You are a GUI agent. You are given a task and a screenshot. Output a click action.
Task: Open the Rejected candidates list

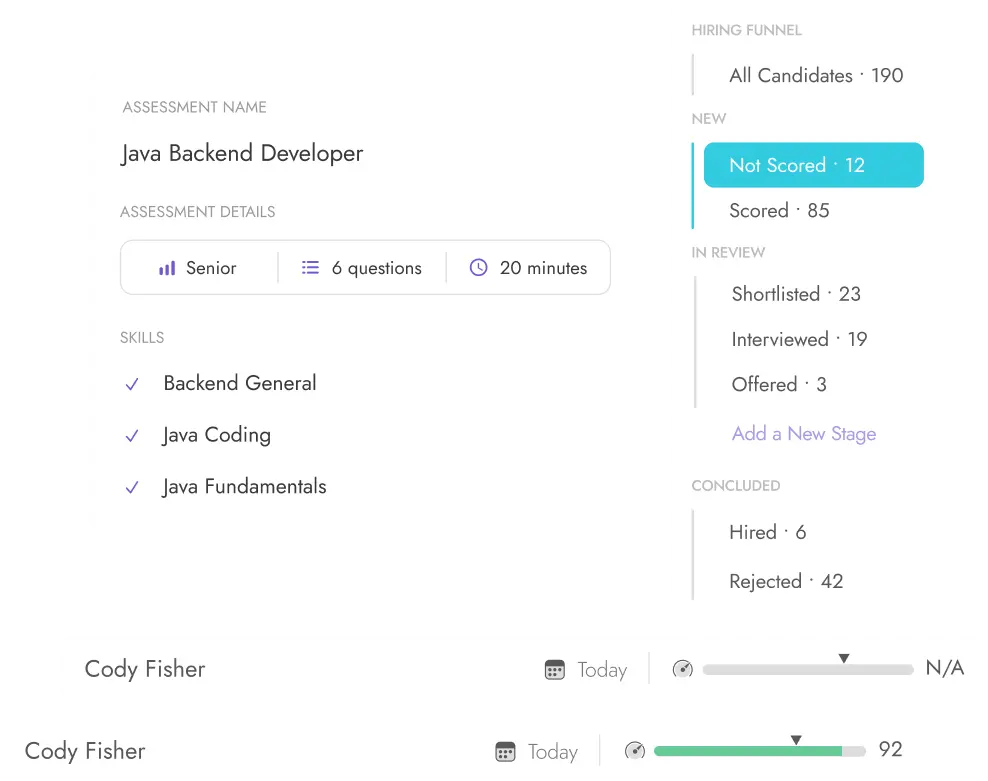click(x=785, y=582)
